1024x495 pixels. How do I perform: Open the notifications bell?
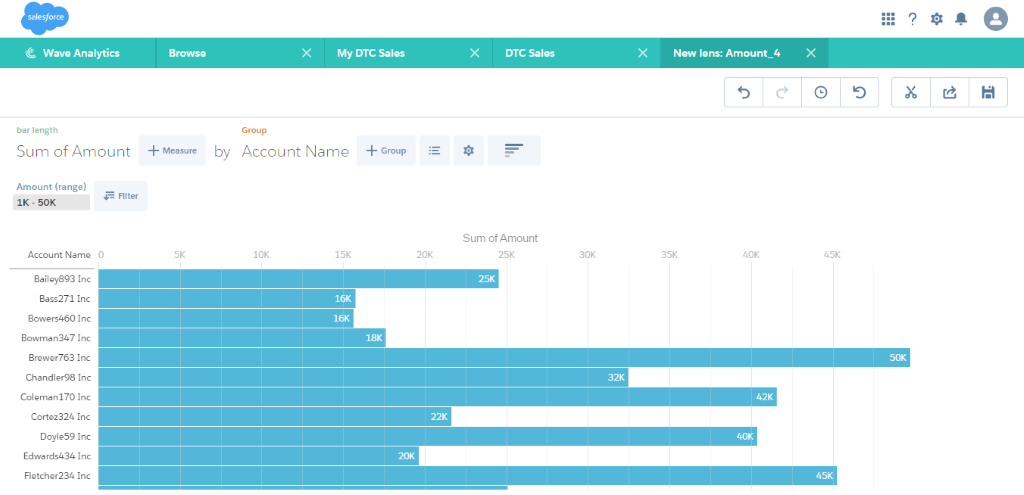click(x=961, y=19)
